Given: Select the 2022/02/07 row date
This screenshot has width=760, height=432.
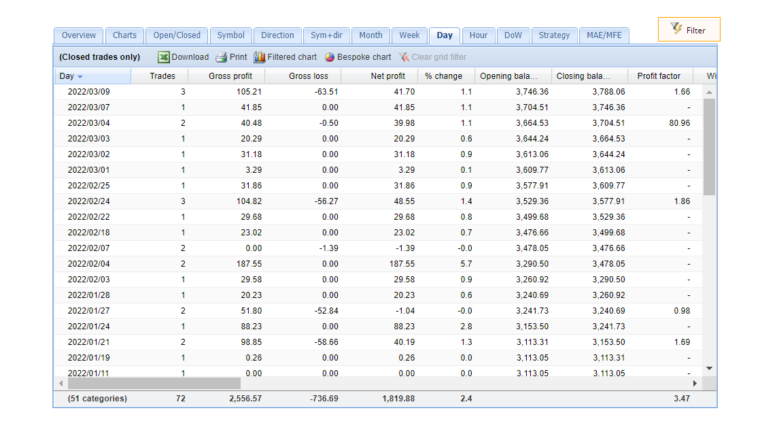Looking at the screenshot, I should tap(89, 248).
